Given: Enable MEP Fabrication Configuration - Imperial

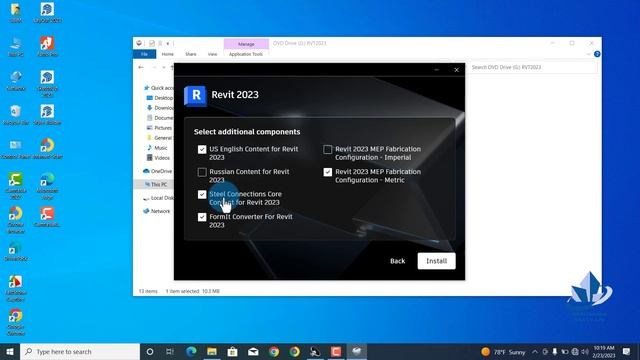Looking at the screenshot, I should 328,149.
